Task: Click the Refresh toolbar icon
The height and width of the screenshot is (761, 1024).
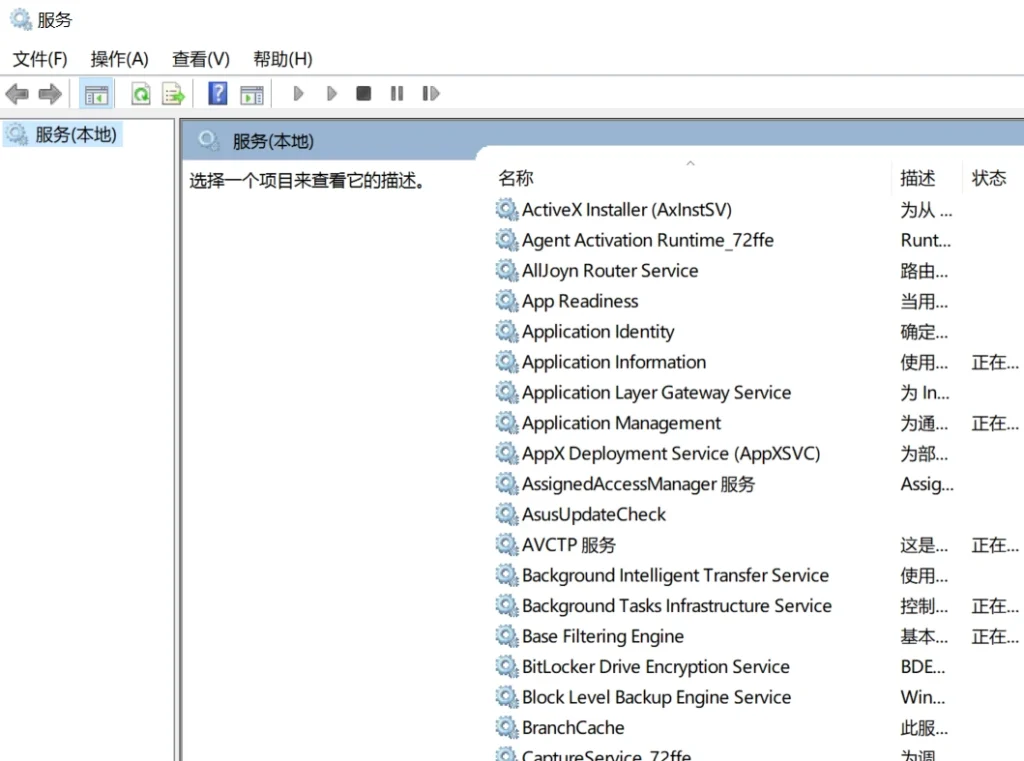Action: coord(140,94)
